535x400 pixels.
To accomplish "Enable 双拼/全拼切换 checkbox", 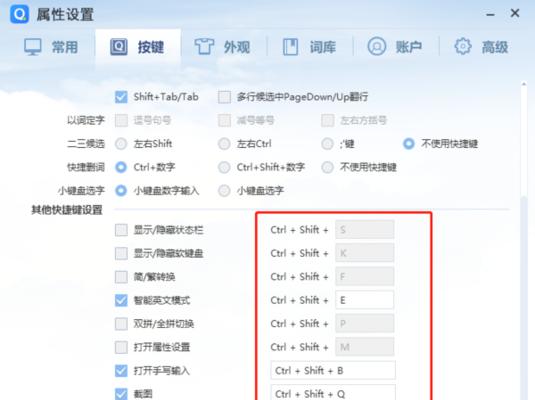I will [121, 324].
